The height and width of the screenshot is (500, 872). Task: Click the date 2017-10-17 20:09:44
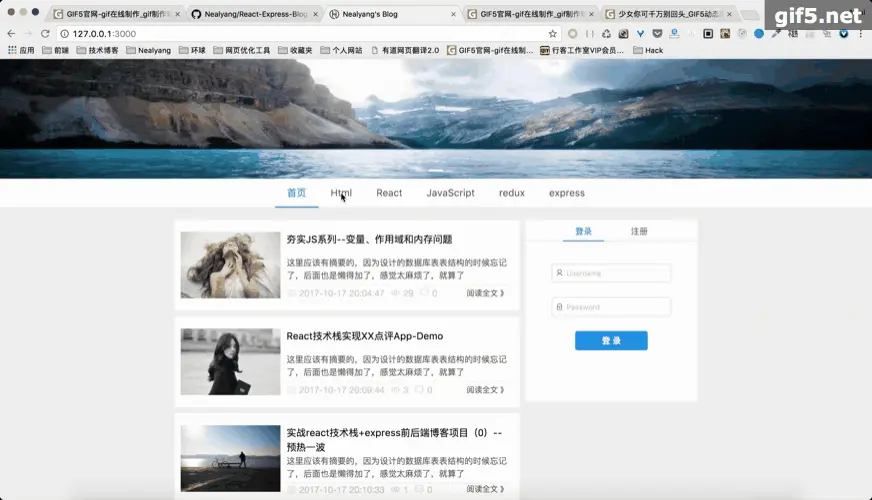tap(341, 390)
